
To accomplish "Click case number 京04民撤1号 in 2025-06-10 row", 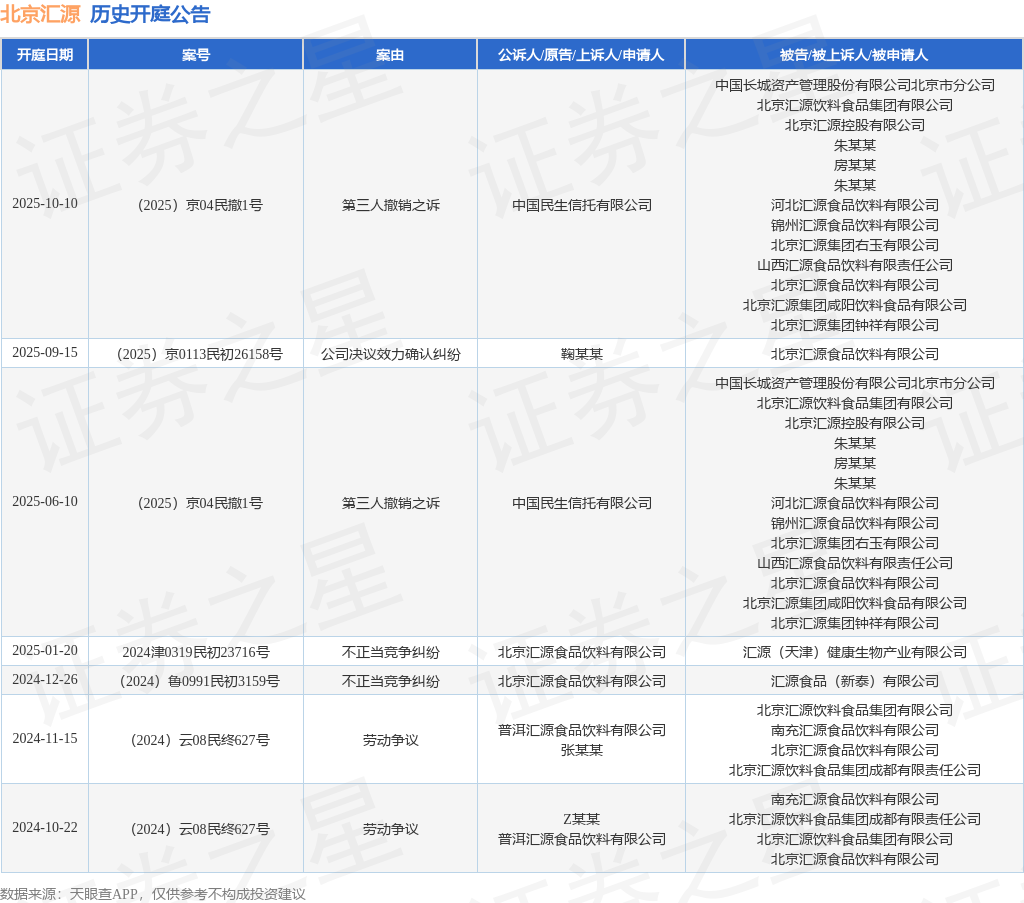I will click(200, 503).
